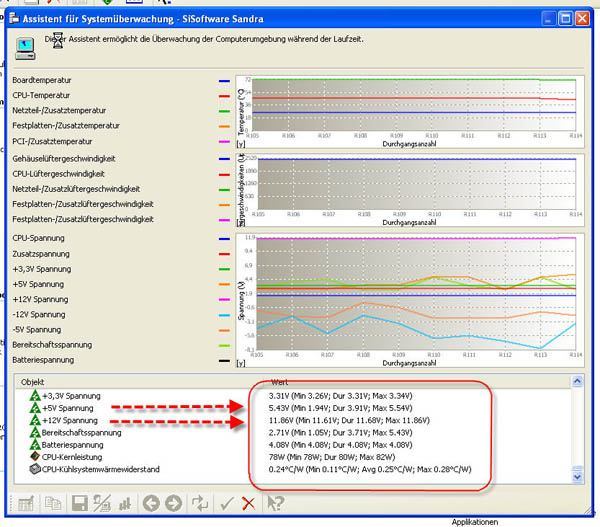600x527 pixels.
Task: Click the Netzteil-/Zusatztemperatur label
Action: tap(59, 111)
